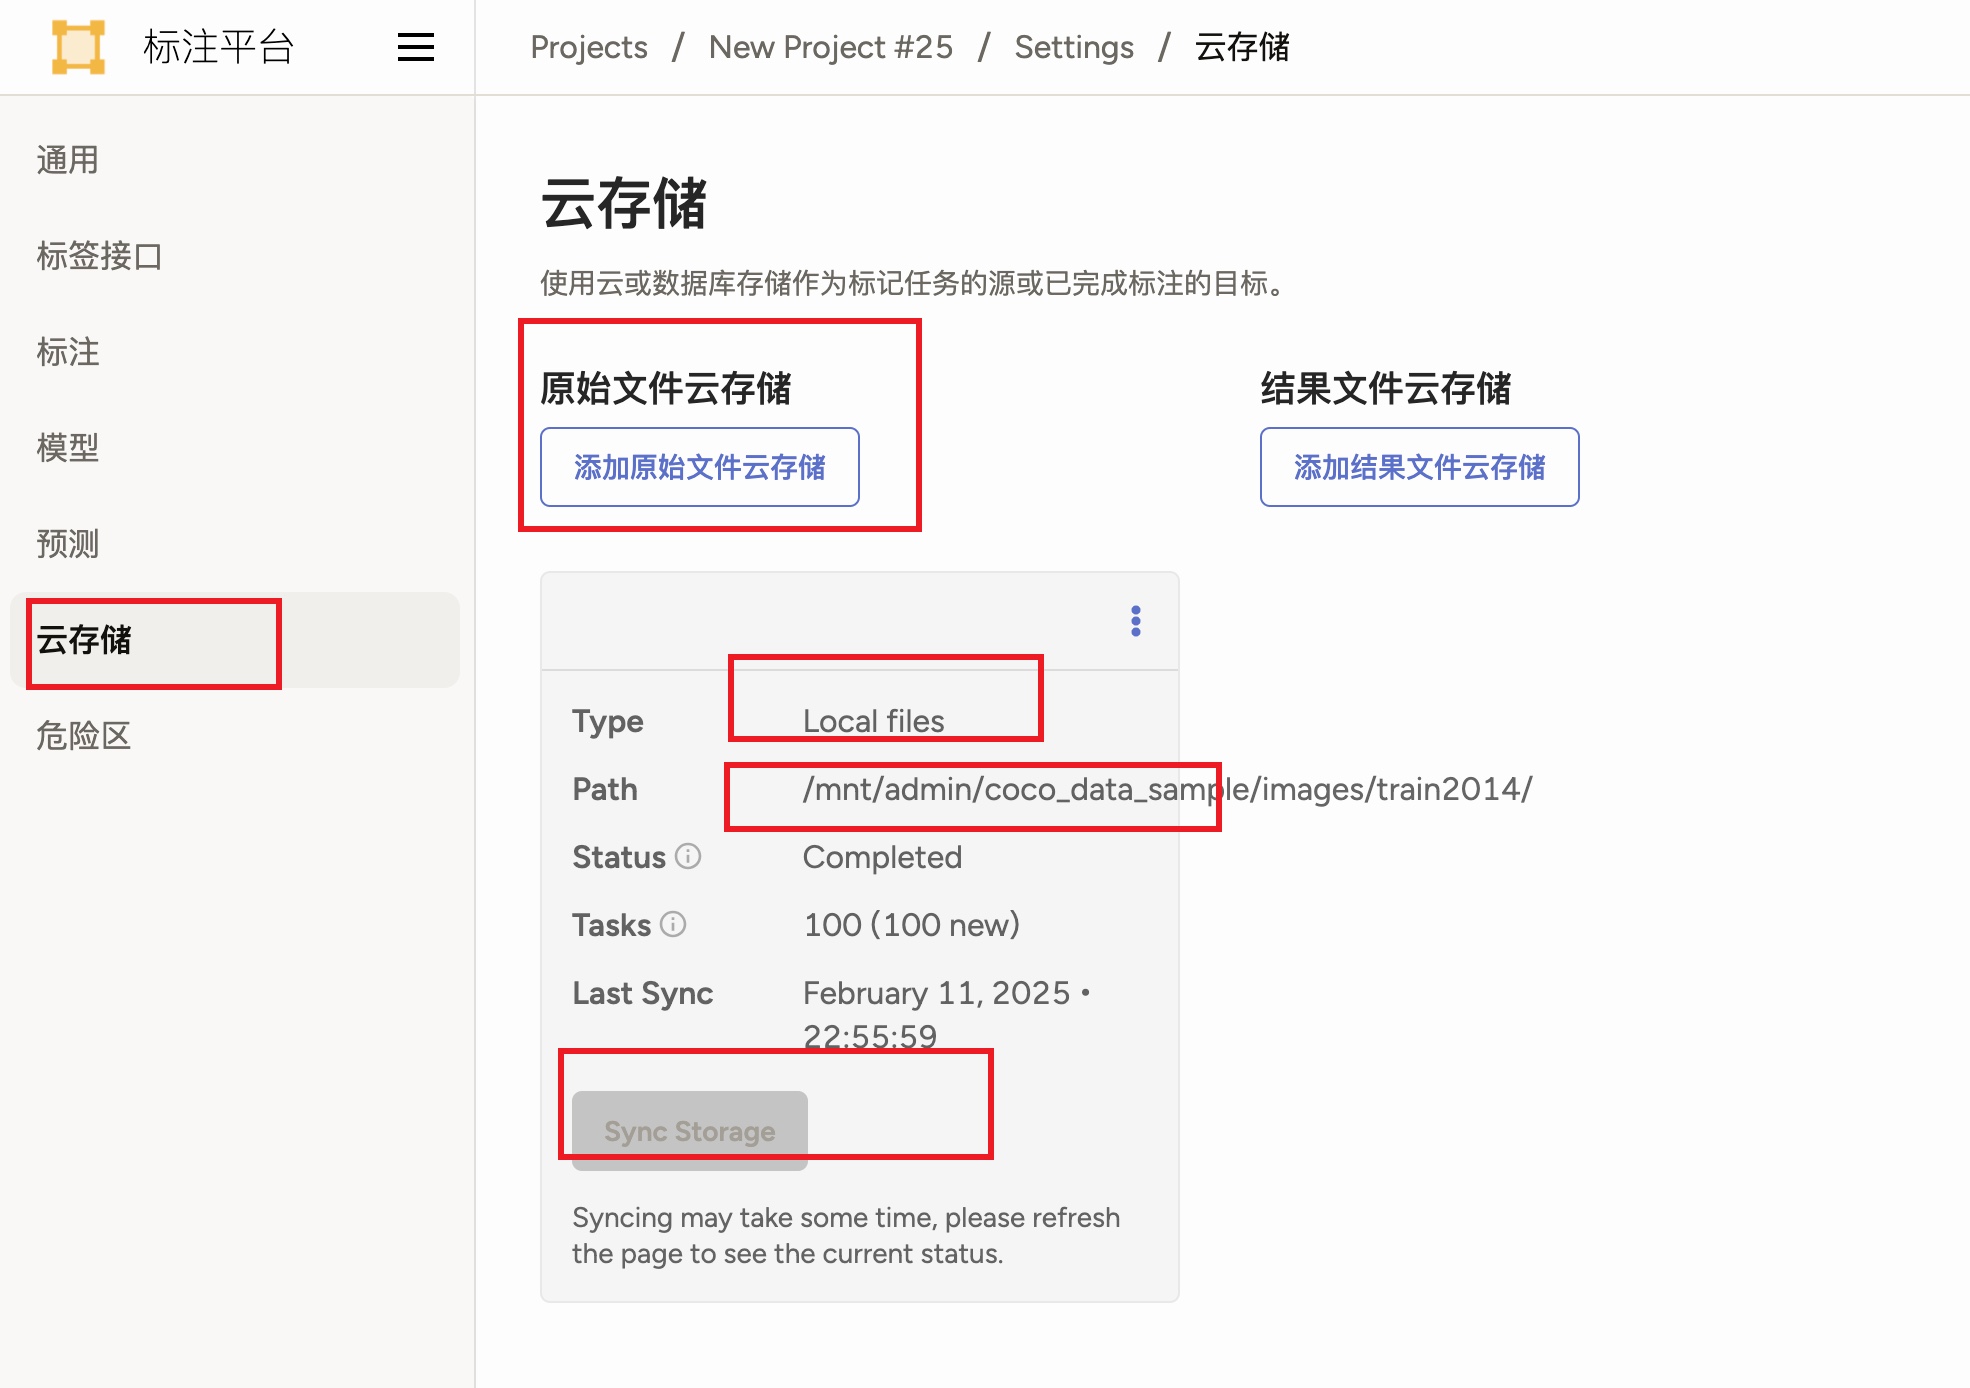Viewport: 1970px width, 1388px height.
Task: Click 添加结果文件云存储 button
Action: coord(1419,467)
